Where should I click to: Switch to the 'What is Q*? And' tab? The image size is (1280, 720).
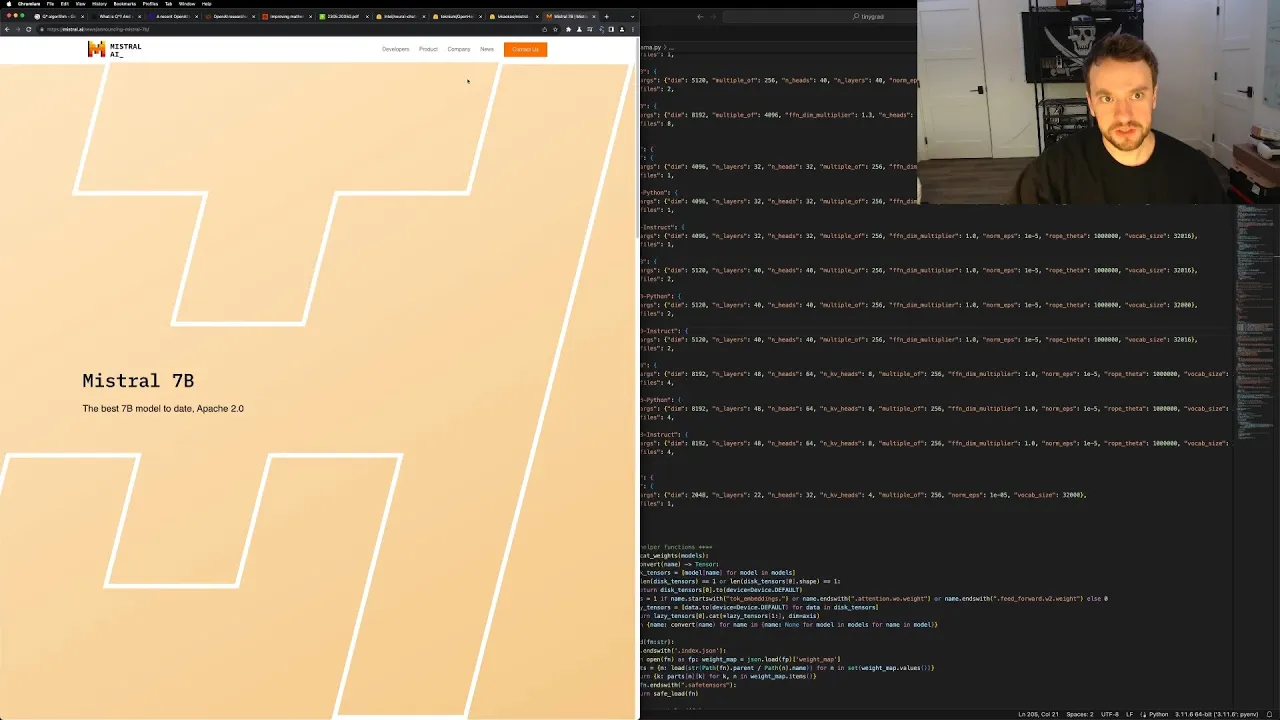point(115,16)
